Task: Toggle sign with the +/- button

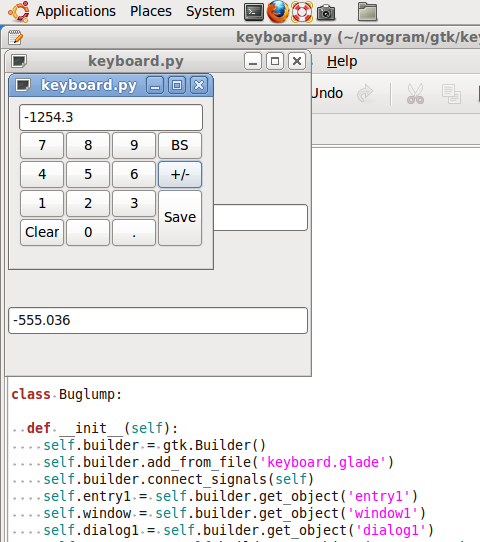Action: [x=180, y=174]
